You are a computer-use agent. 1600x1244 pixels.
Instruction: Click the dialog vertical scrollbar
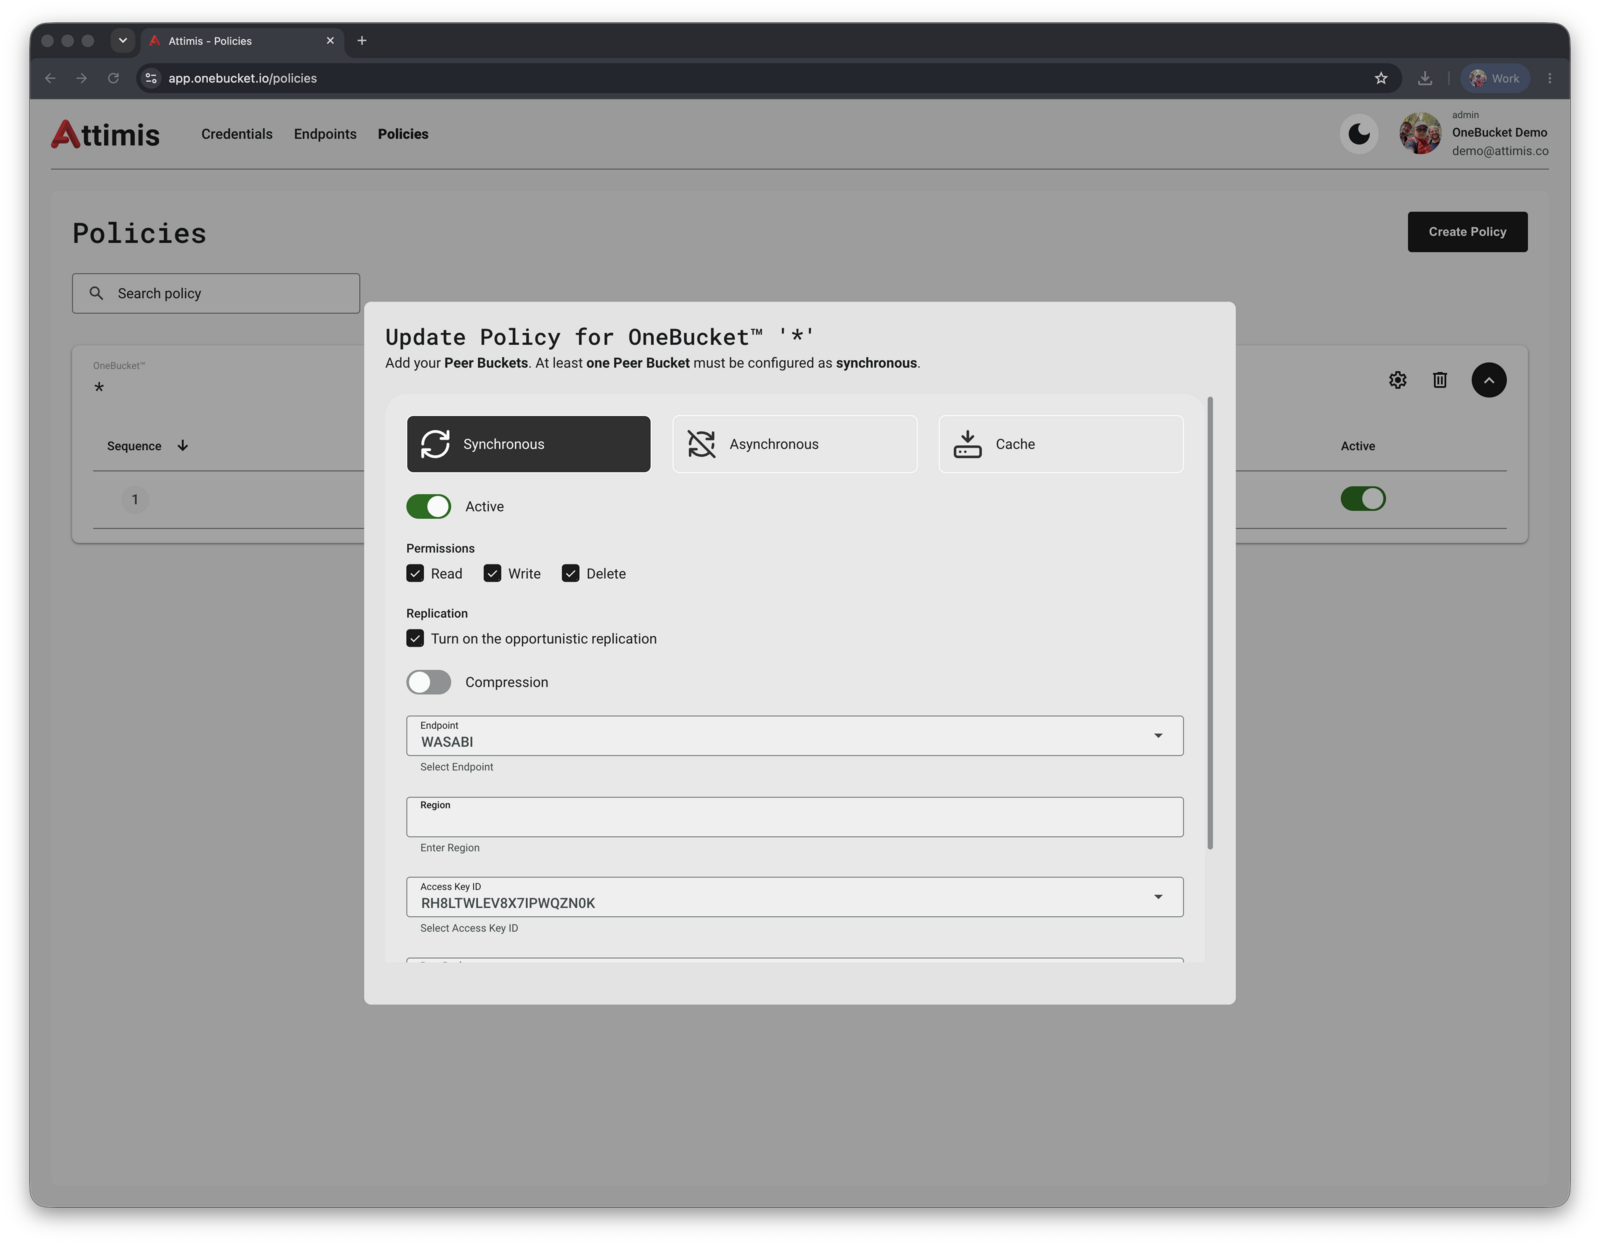point(1210,623)
